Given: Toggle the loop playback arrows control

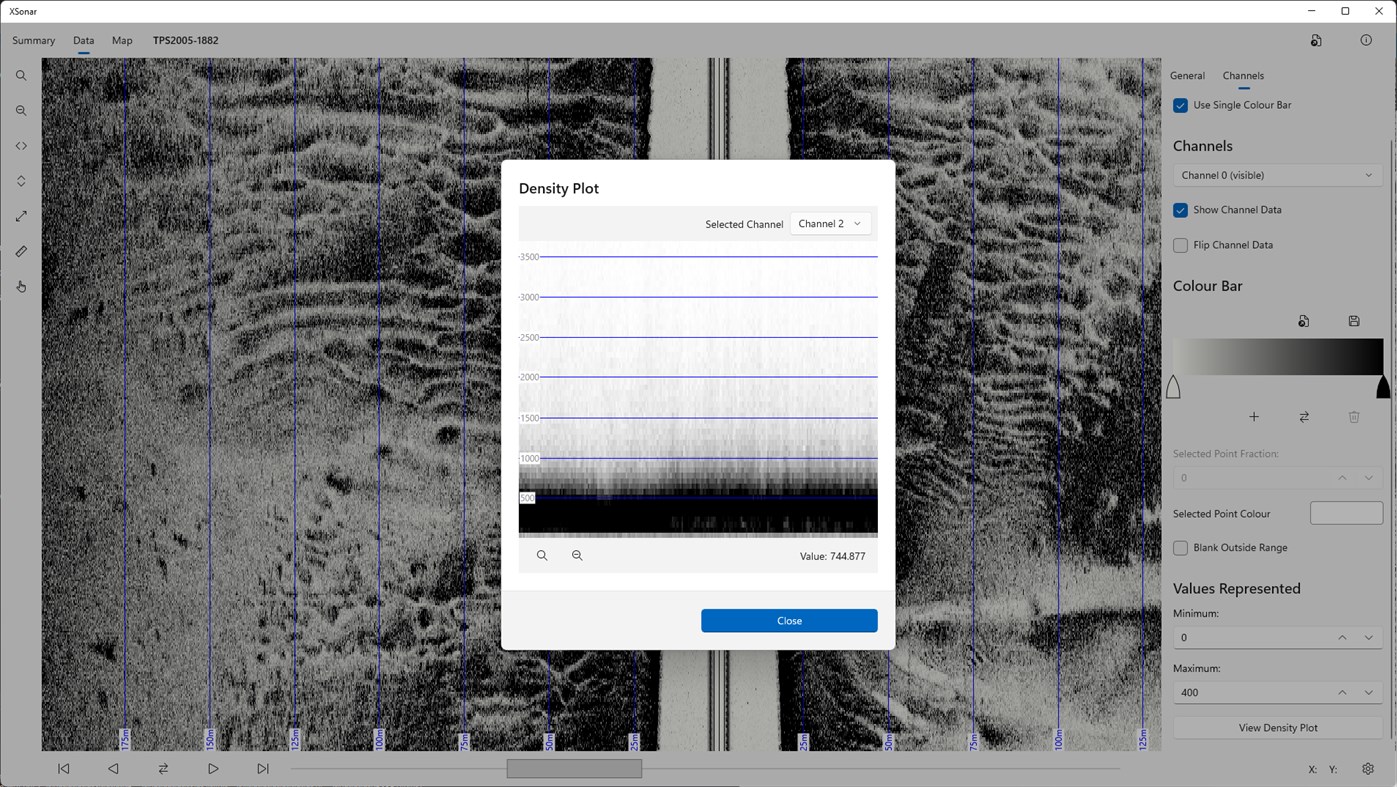Looking at the screenshot, I should point(163,769).
